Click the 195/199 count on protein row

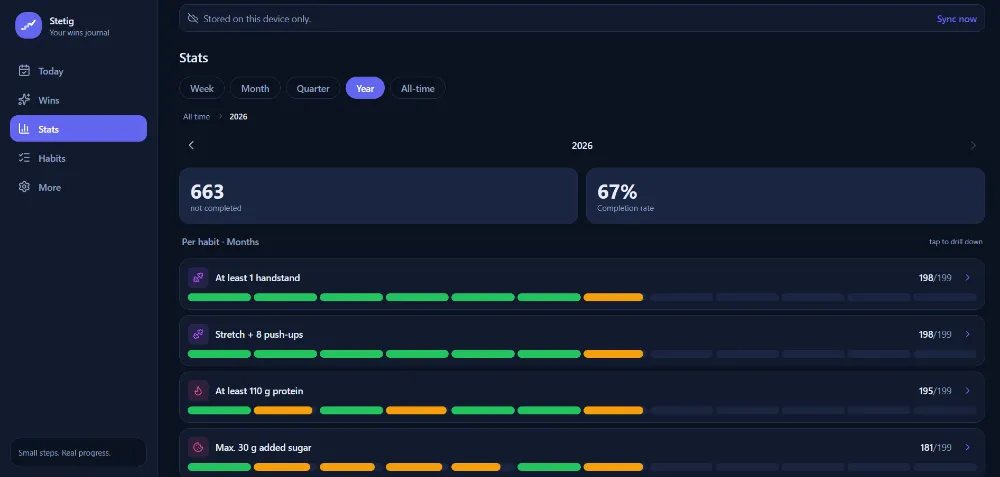[936, 391]
